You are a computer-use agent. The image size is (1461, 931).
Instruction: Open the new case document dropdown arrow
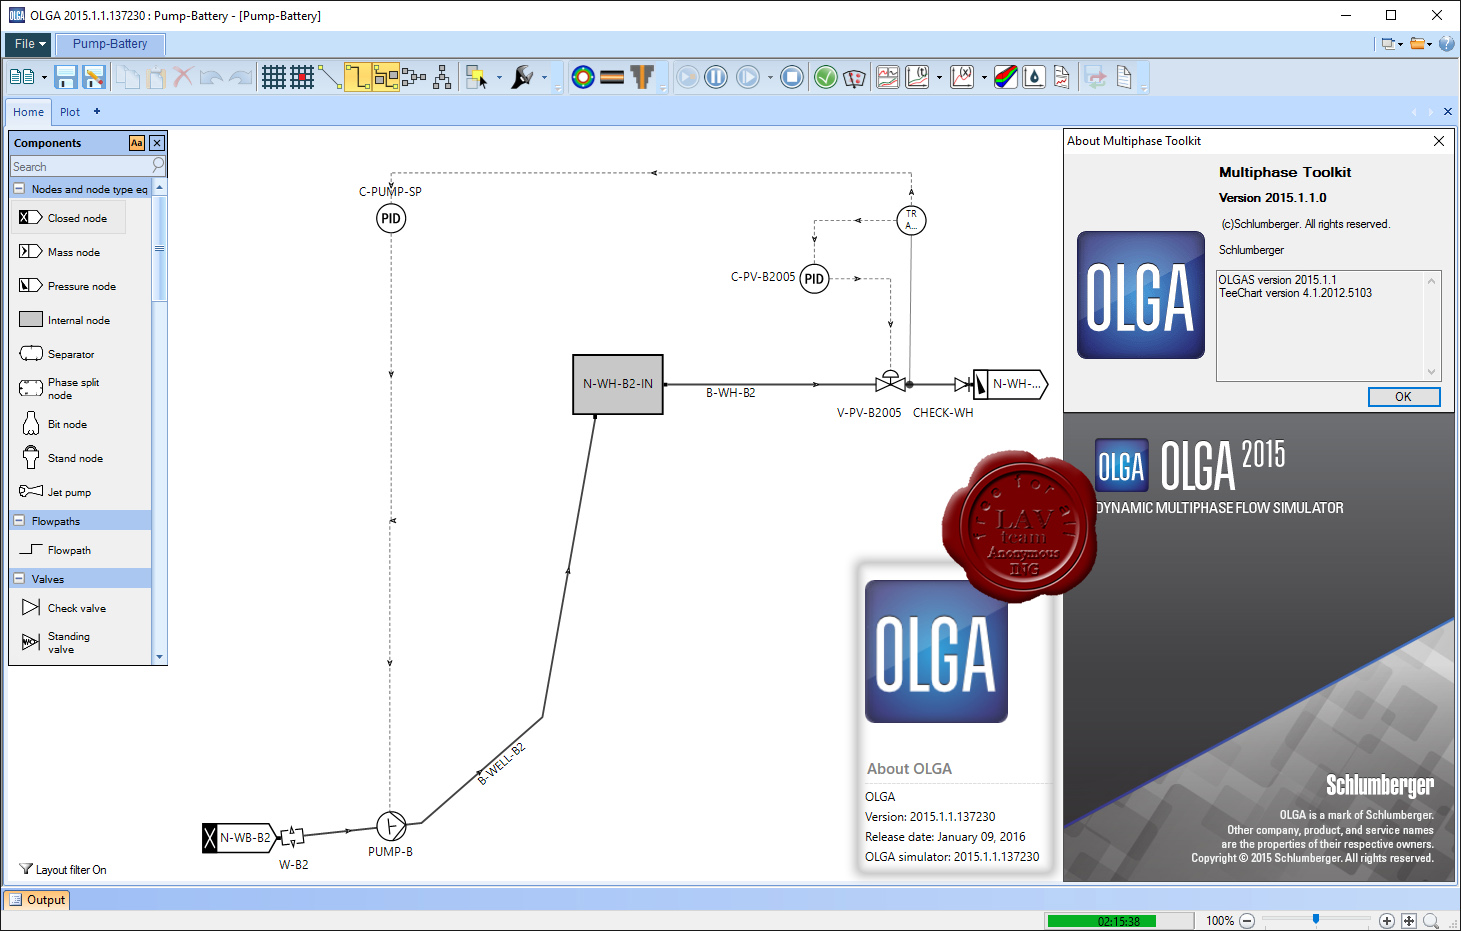44,77
